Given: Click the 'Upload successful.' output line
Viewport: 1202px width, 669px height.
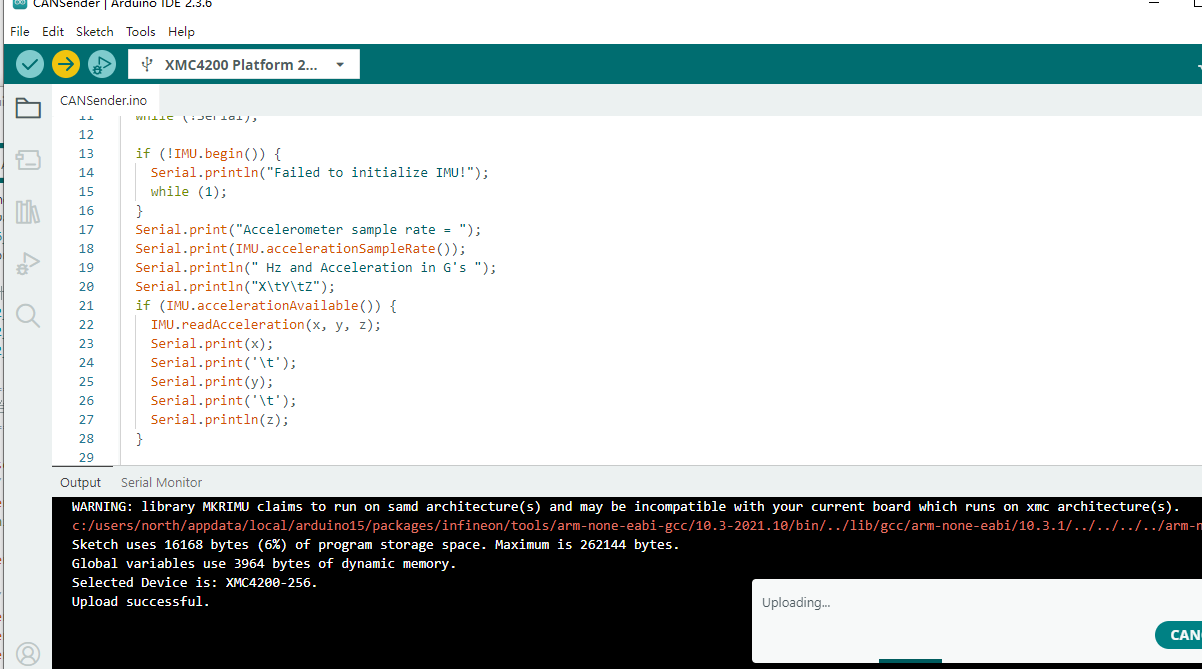Looking at the screenshot, I should (141, 601).
